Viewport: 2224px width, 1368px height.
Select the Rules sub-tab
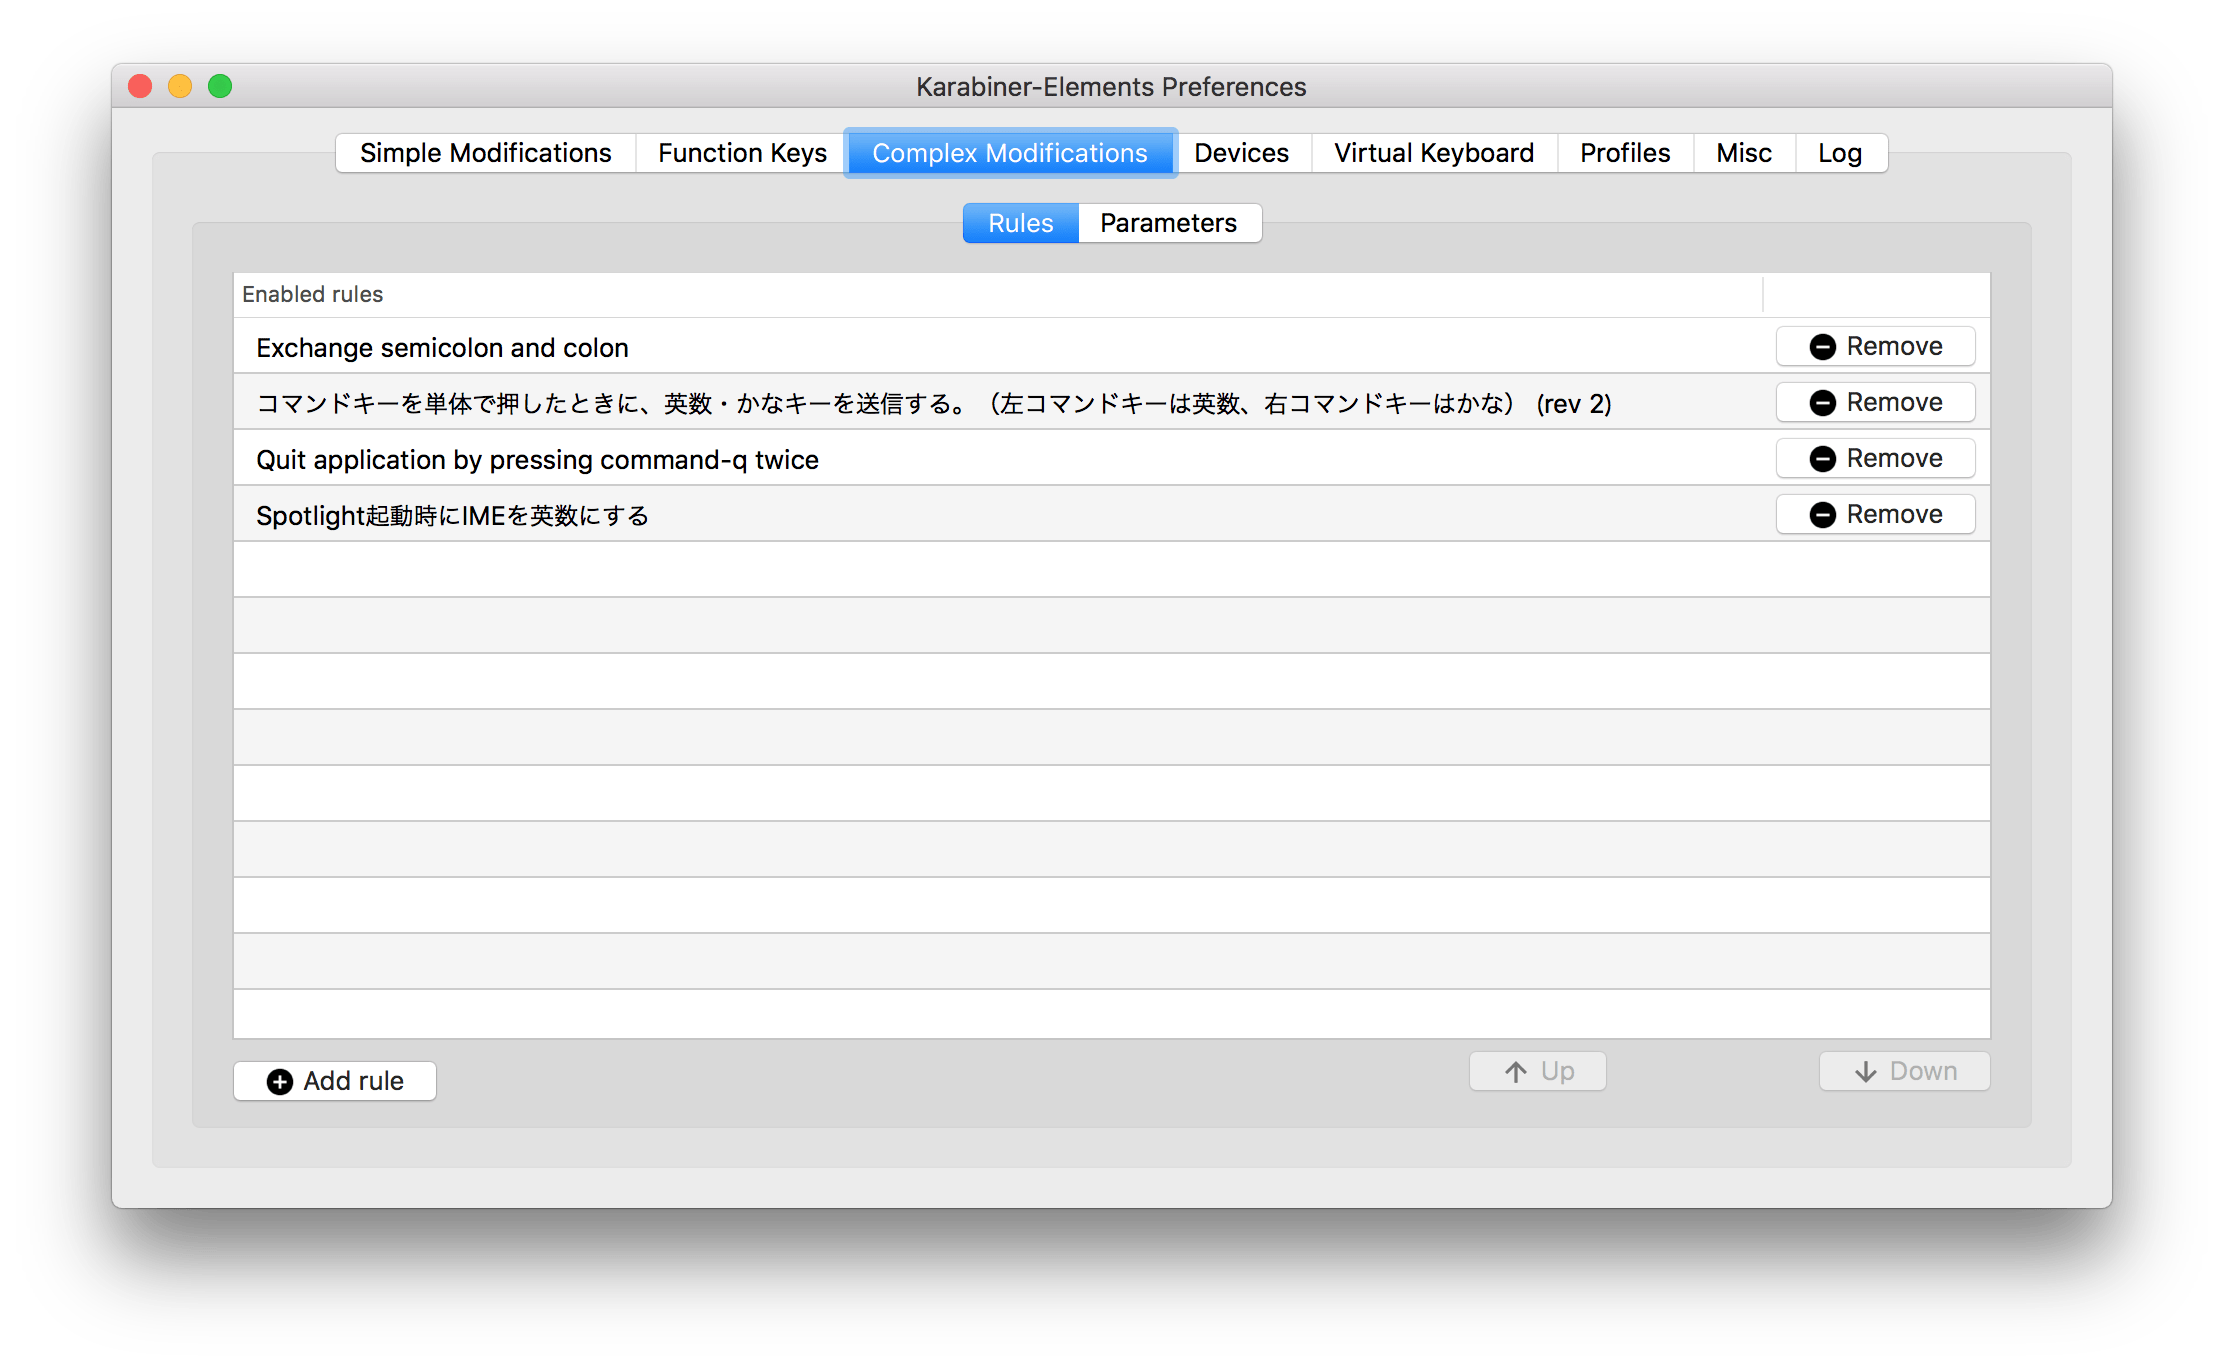click(x=1021, y=223)
